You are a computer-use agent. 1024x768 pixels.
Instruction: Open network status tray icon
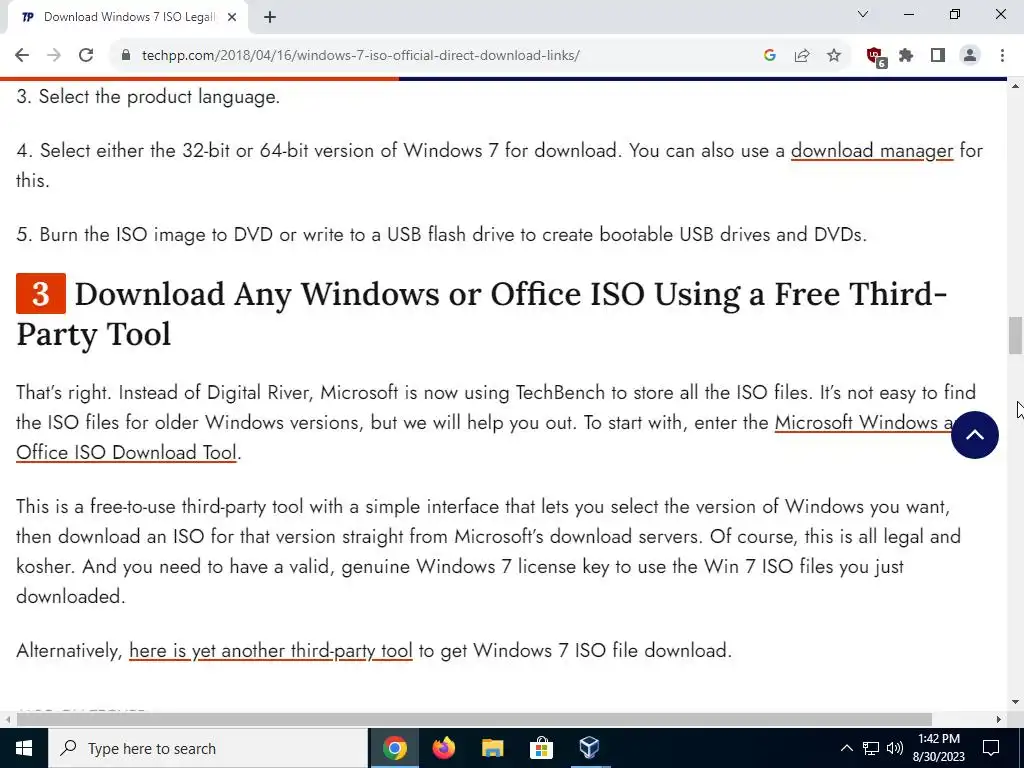pos(871,748)
